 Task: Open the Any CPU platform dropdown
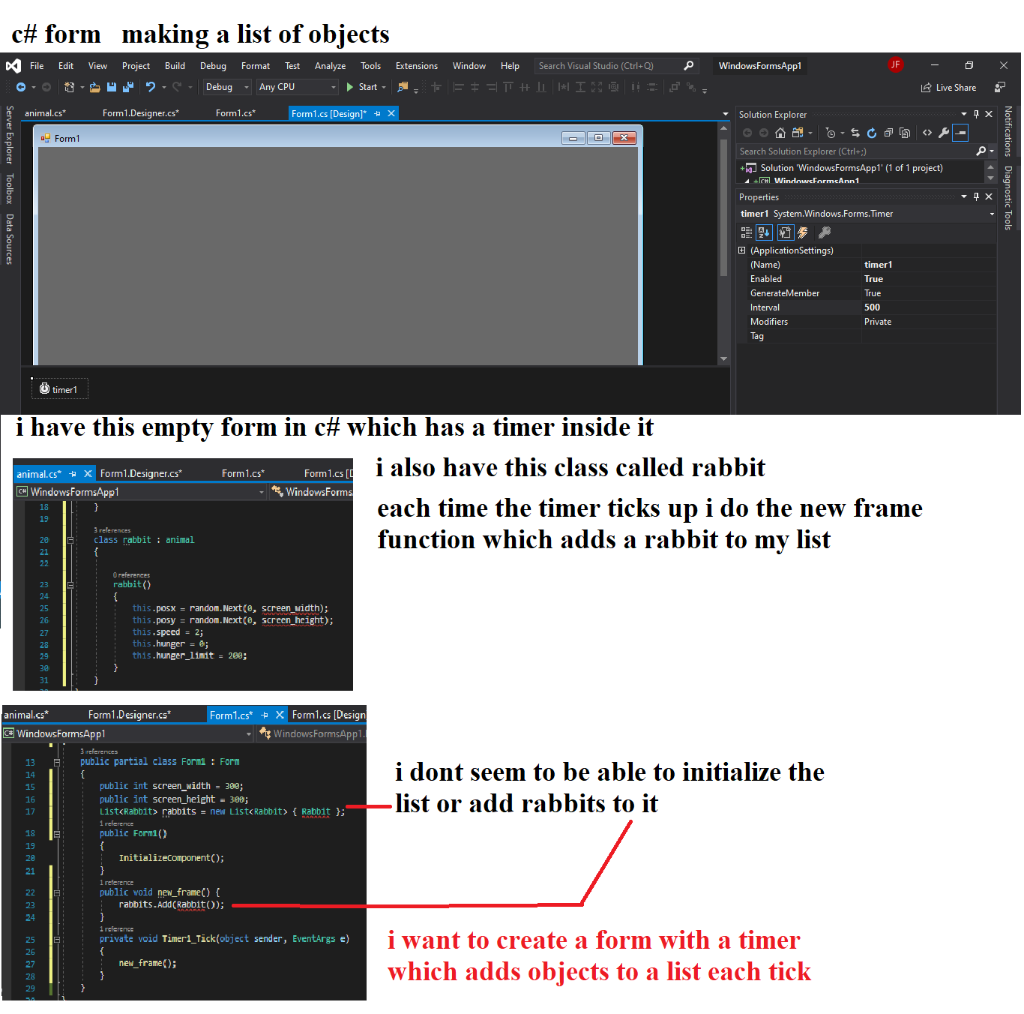click(295, 87)
